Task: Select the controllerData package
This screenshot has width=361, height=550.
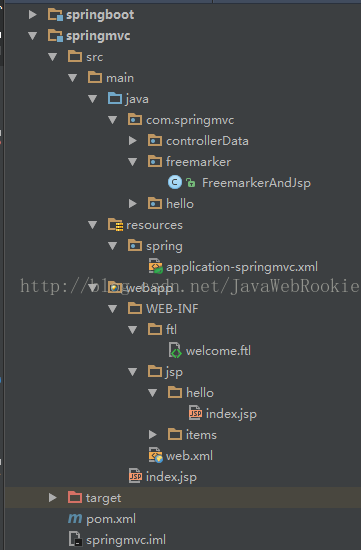Action: point(207,141)
